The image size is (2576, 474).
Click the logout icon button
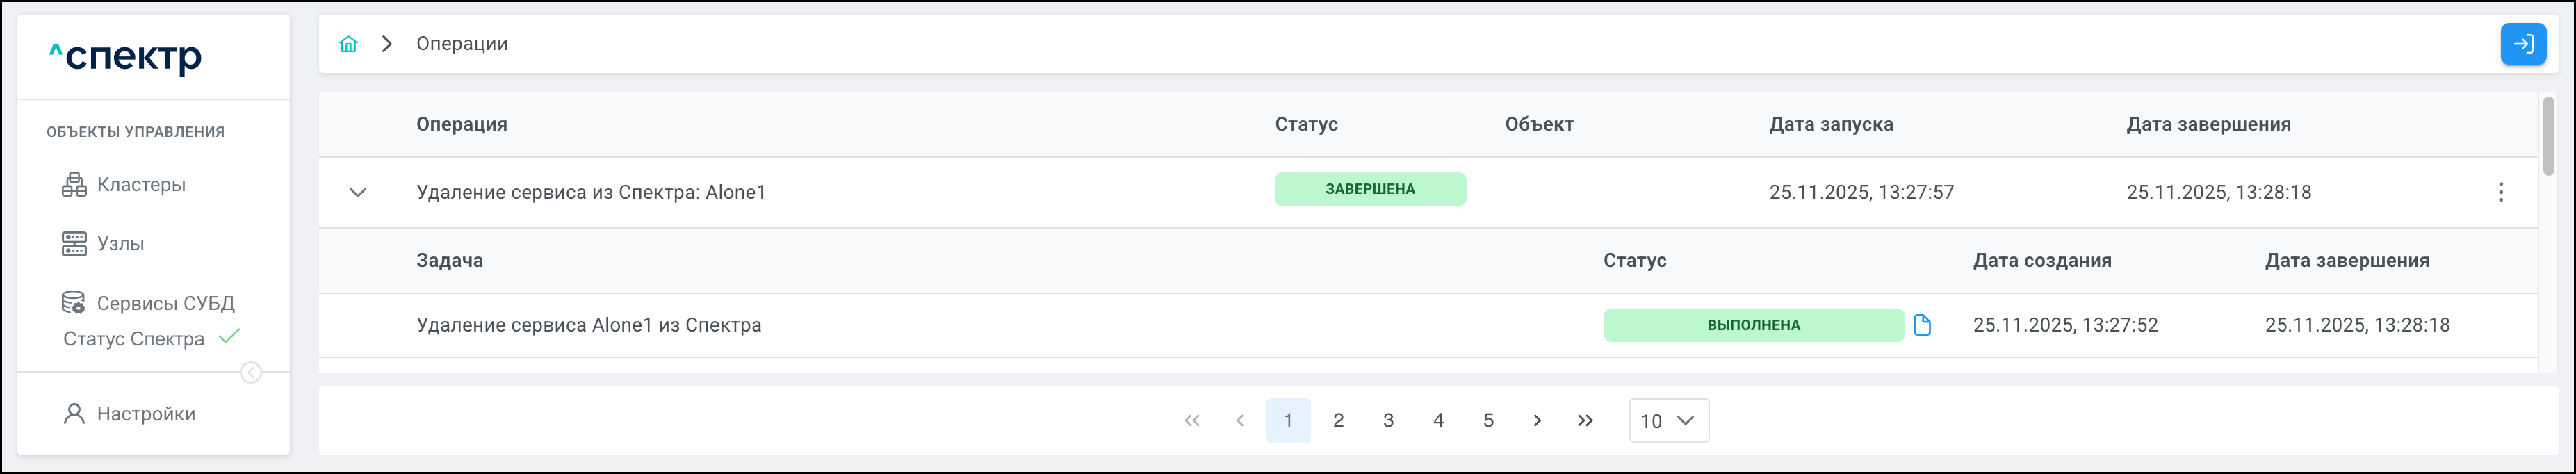pyautogui.click(x=2523, y=44)
